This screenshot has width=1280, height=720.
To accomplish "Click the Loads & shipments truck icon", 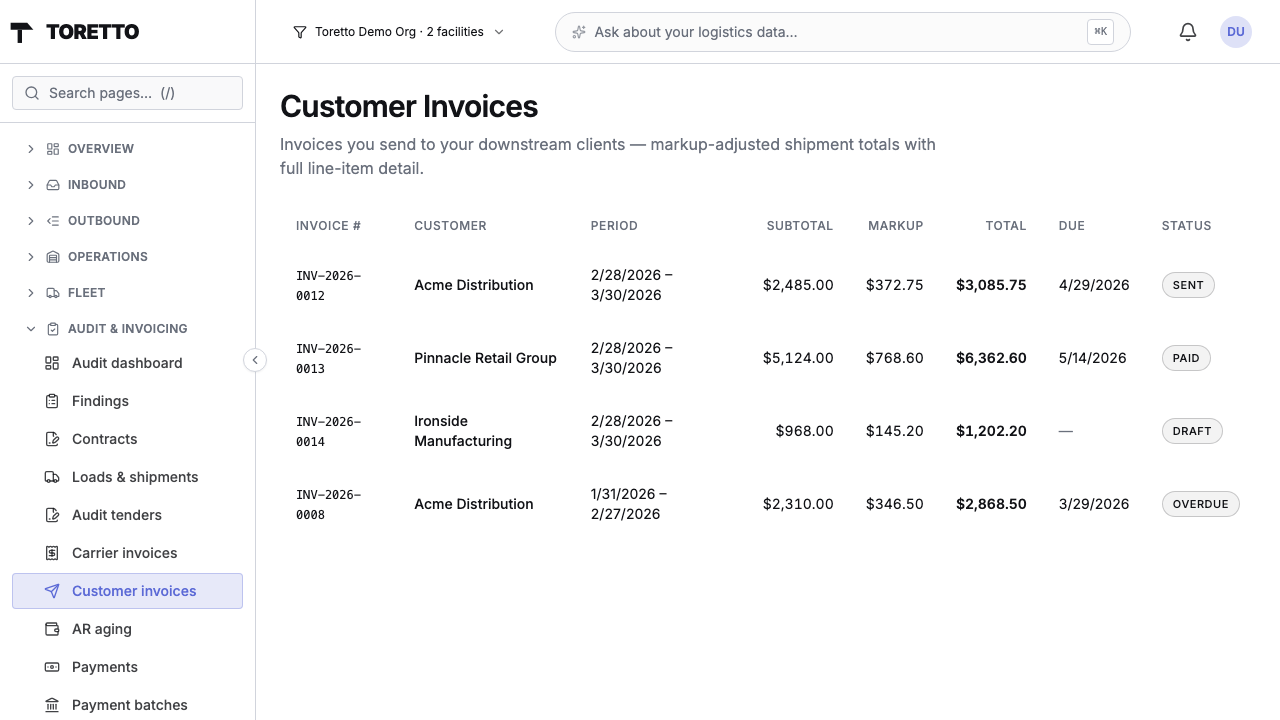I will (52, 477).
